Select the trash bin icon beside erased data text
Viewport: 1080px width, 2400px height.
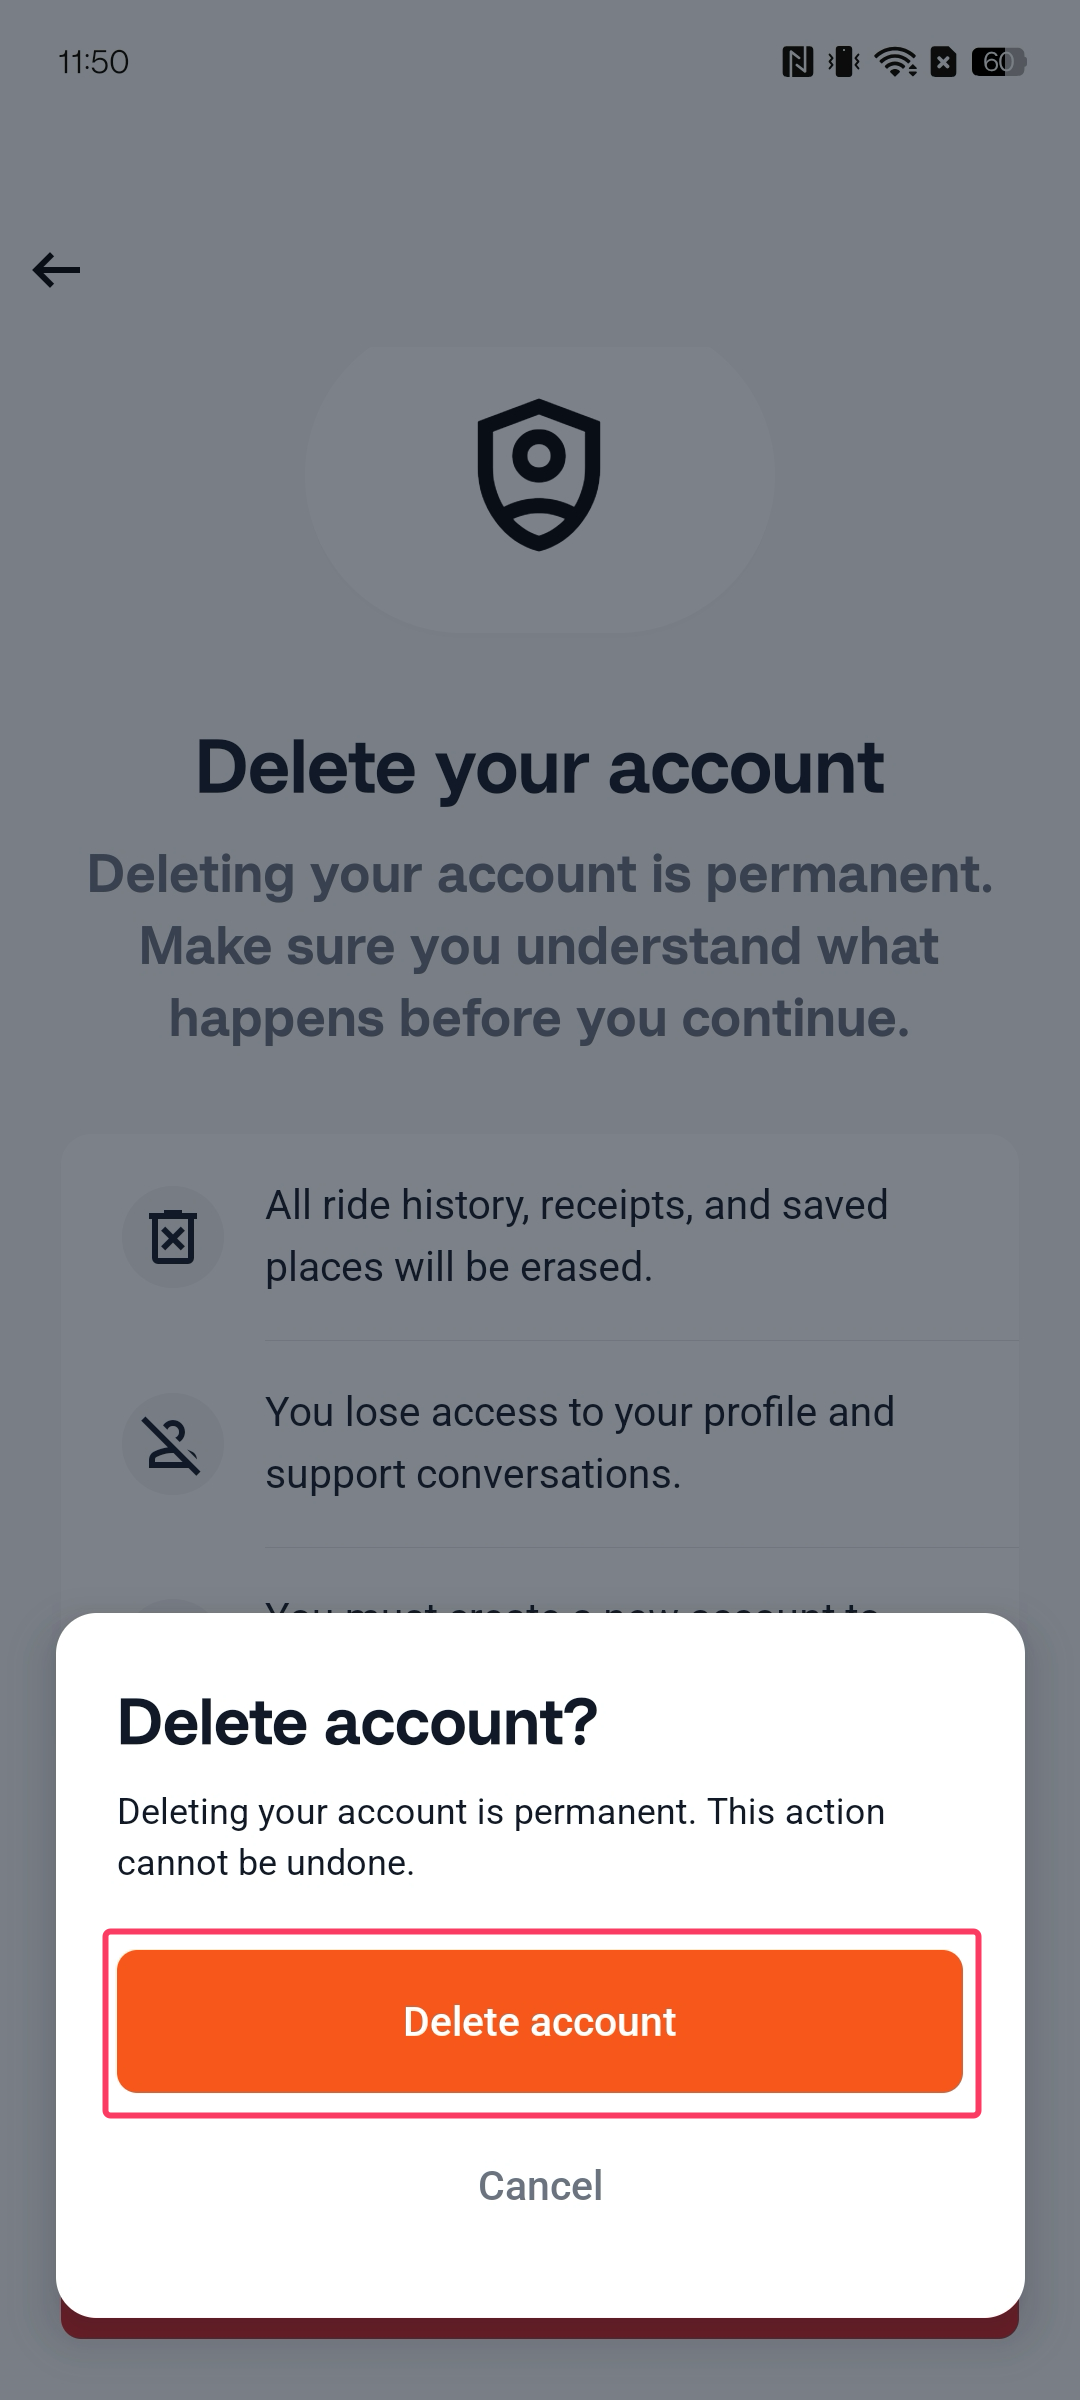tap(172, 1236)
